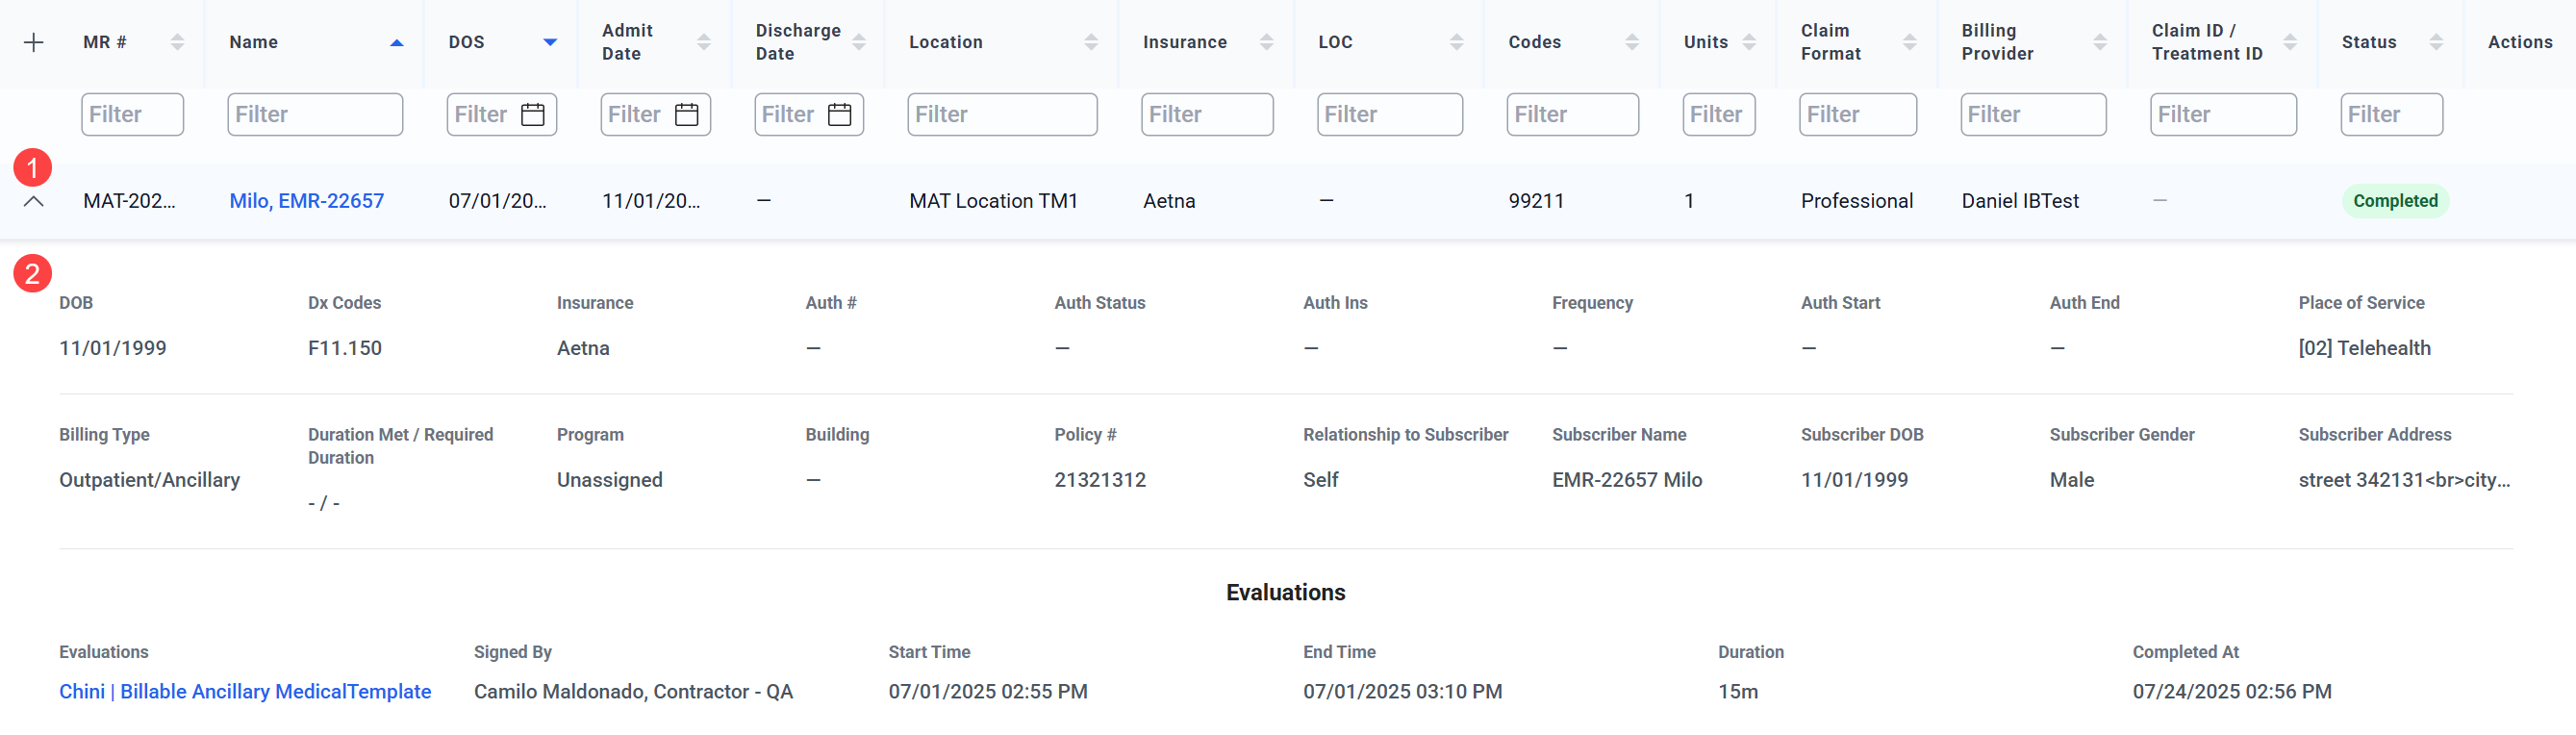
Task: Sort by Billing Provider column arrows
Action: click(x=2099, y=42)
